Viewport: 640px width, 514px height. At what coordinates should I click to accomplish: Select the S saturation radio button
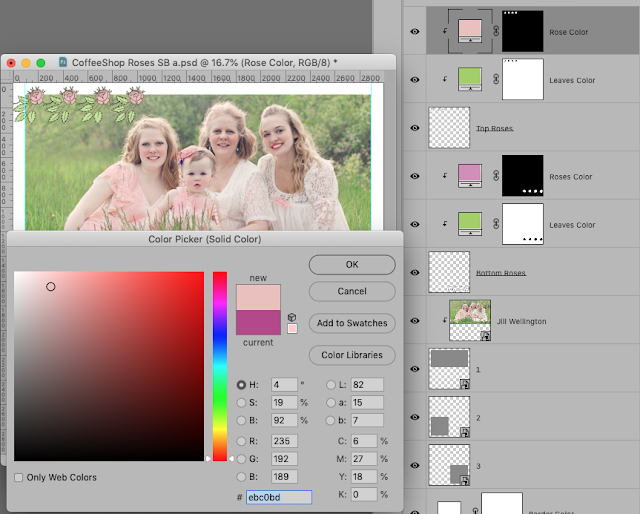[x=241, y=403]
